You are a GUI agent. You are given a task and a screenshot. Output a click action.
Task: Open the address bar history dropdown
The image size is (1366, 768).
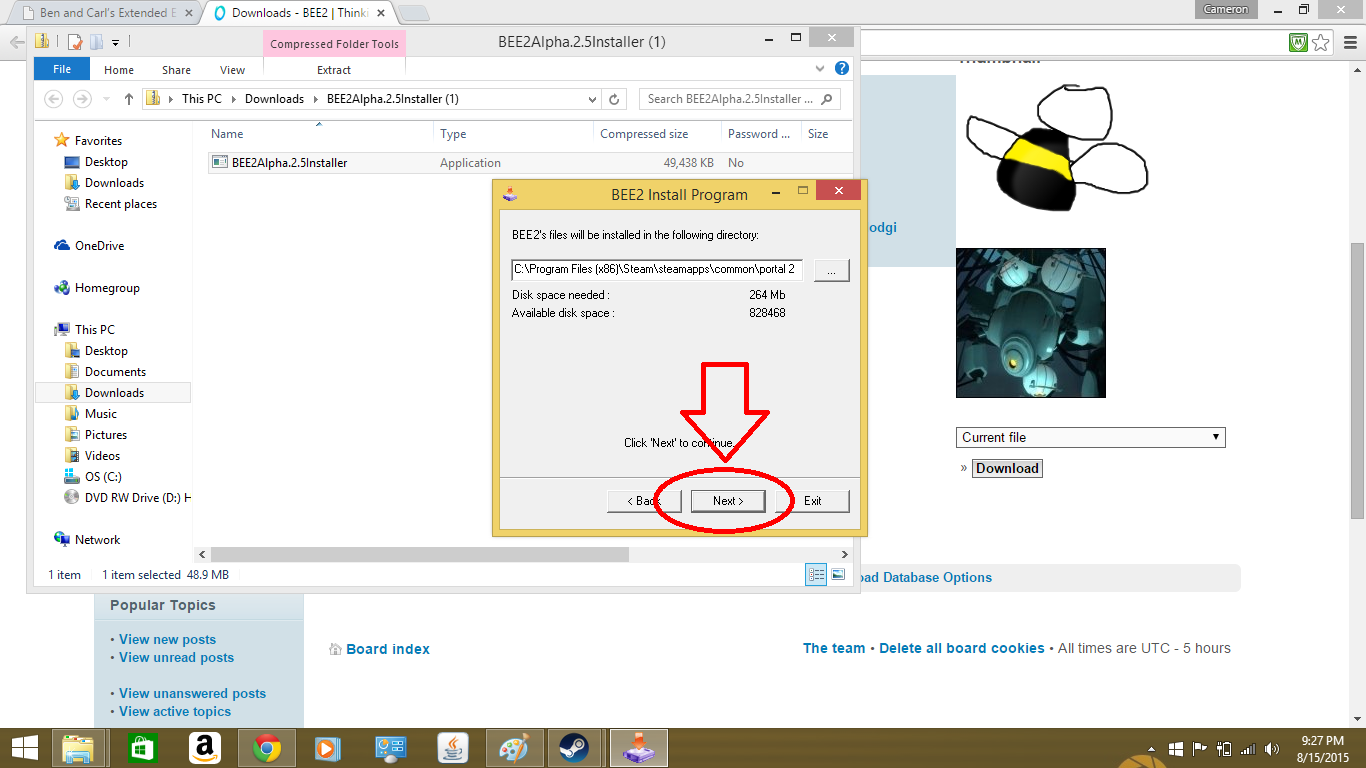[592, 99]
